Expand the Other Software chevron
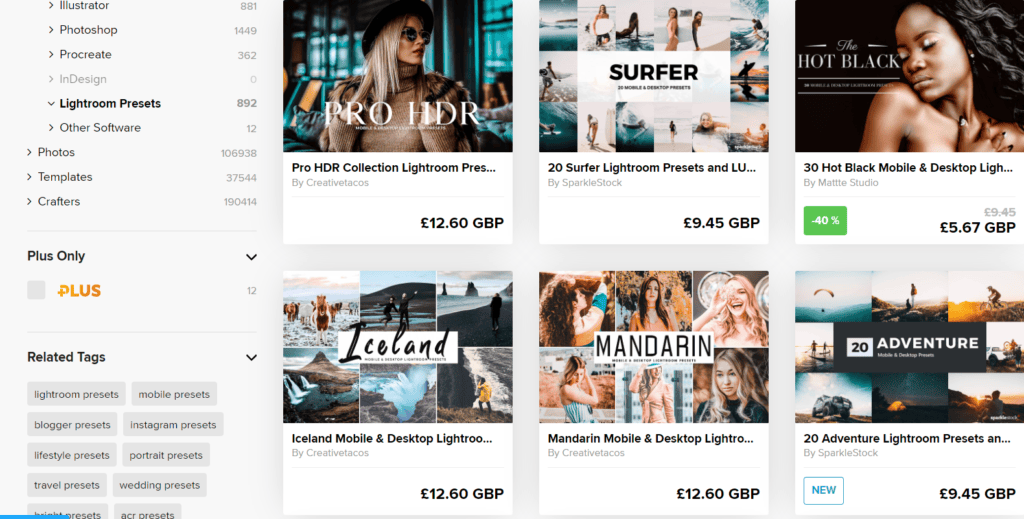 (x=51, y=128)
